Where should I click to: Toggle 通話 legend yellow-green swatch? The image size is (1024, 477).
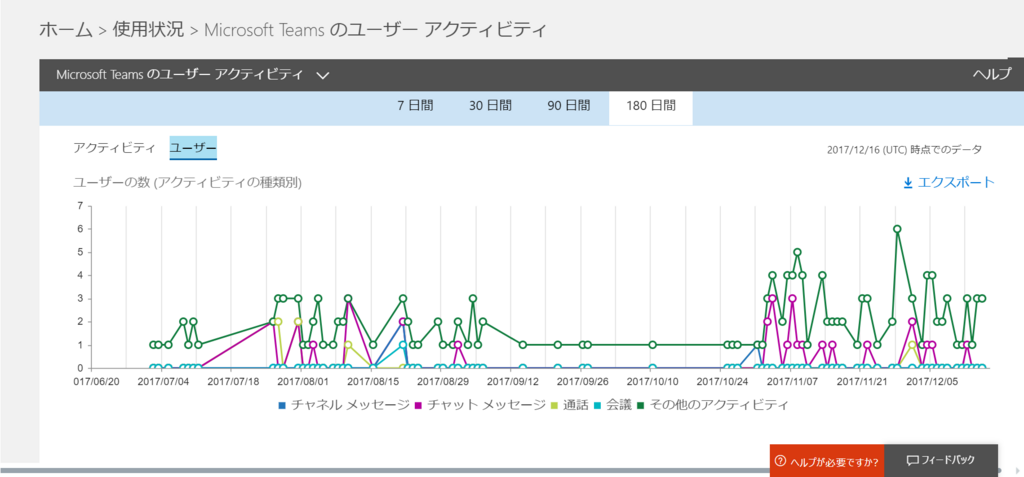pyautogui.click(x=554, y=406)
